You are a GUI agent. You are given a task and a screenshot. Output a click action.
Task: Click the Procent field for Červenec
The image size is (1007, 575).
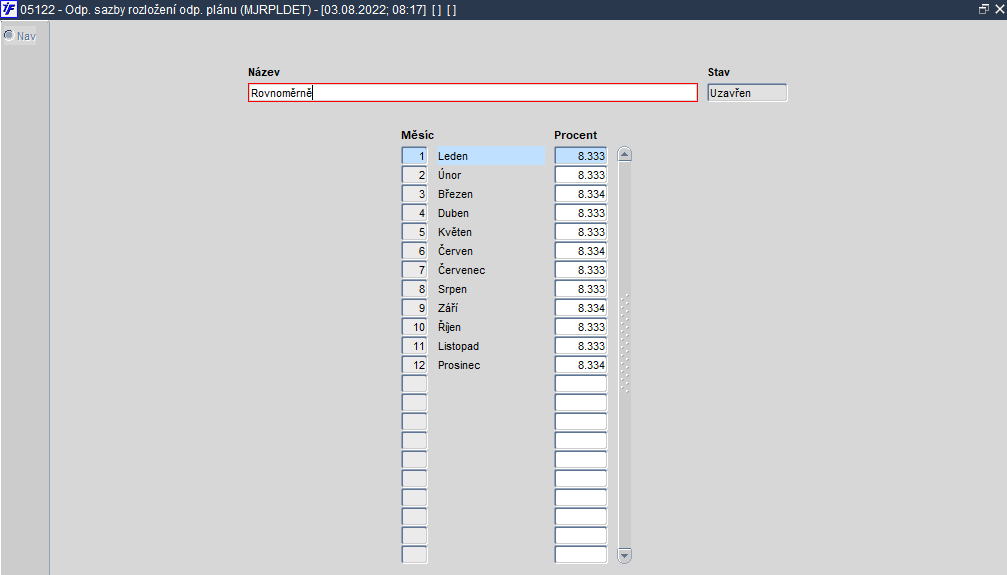point(581,270)
